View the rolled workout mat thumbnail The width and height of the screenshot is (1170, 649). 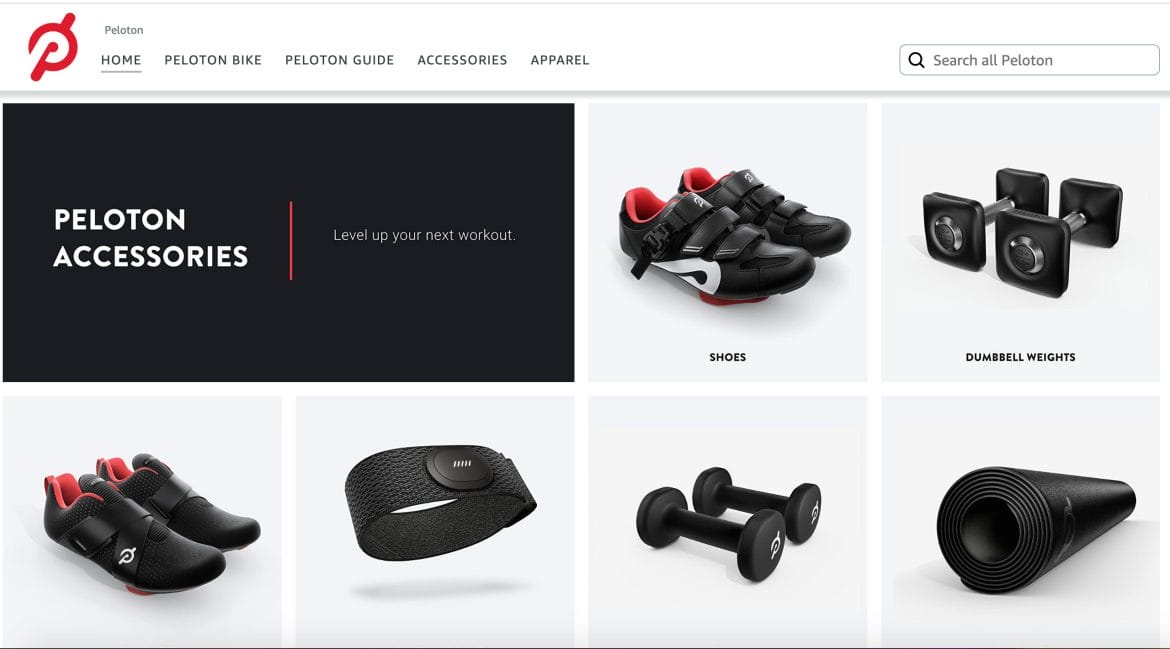tap(1020, 521)
